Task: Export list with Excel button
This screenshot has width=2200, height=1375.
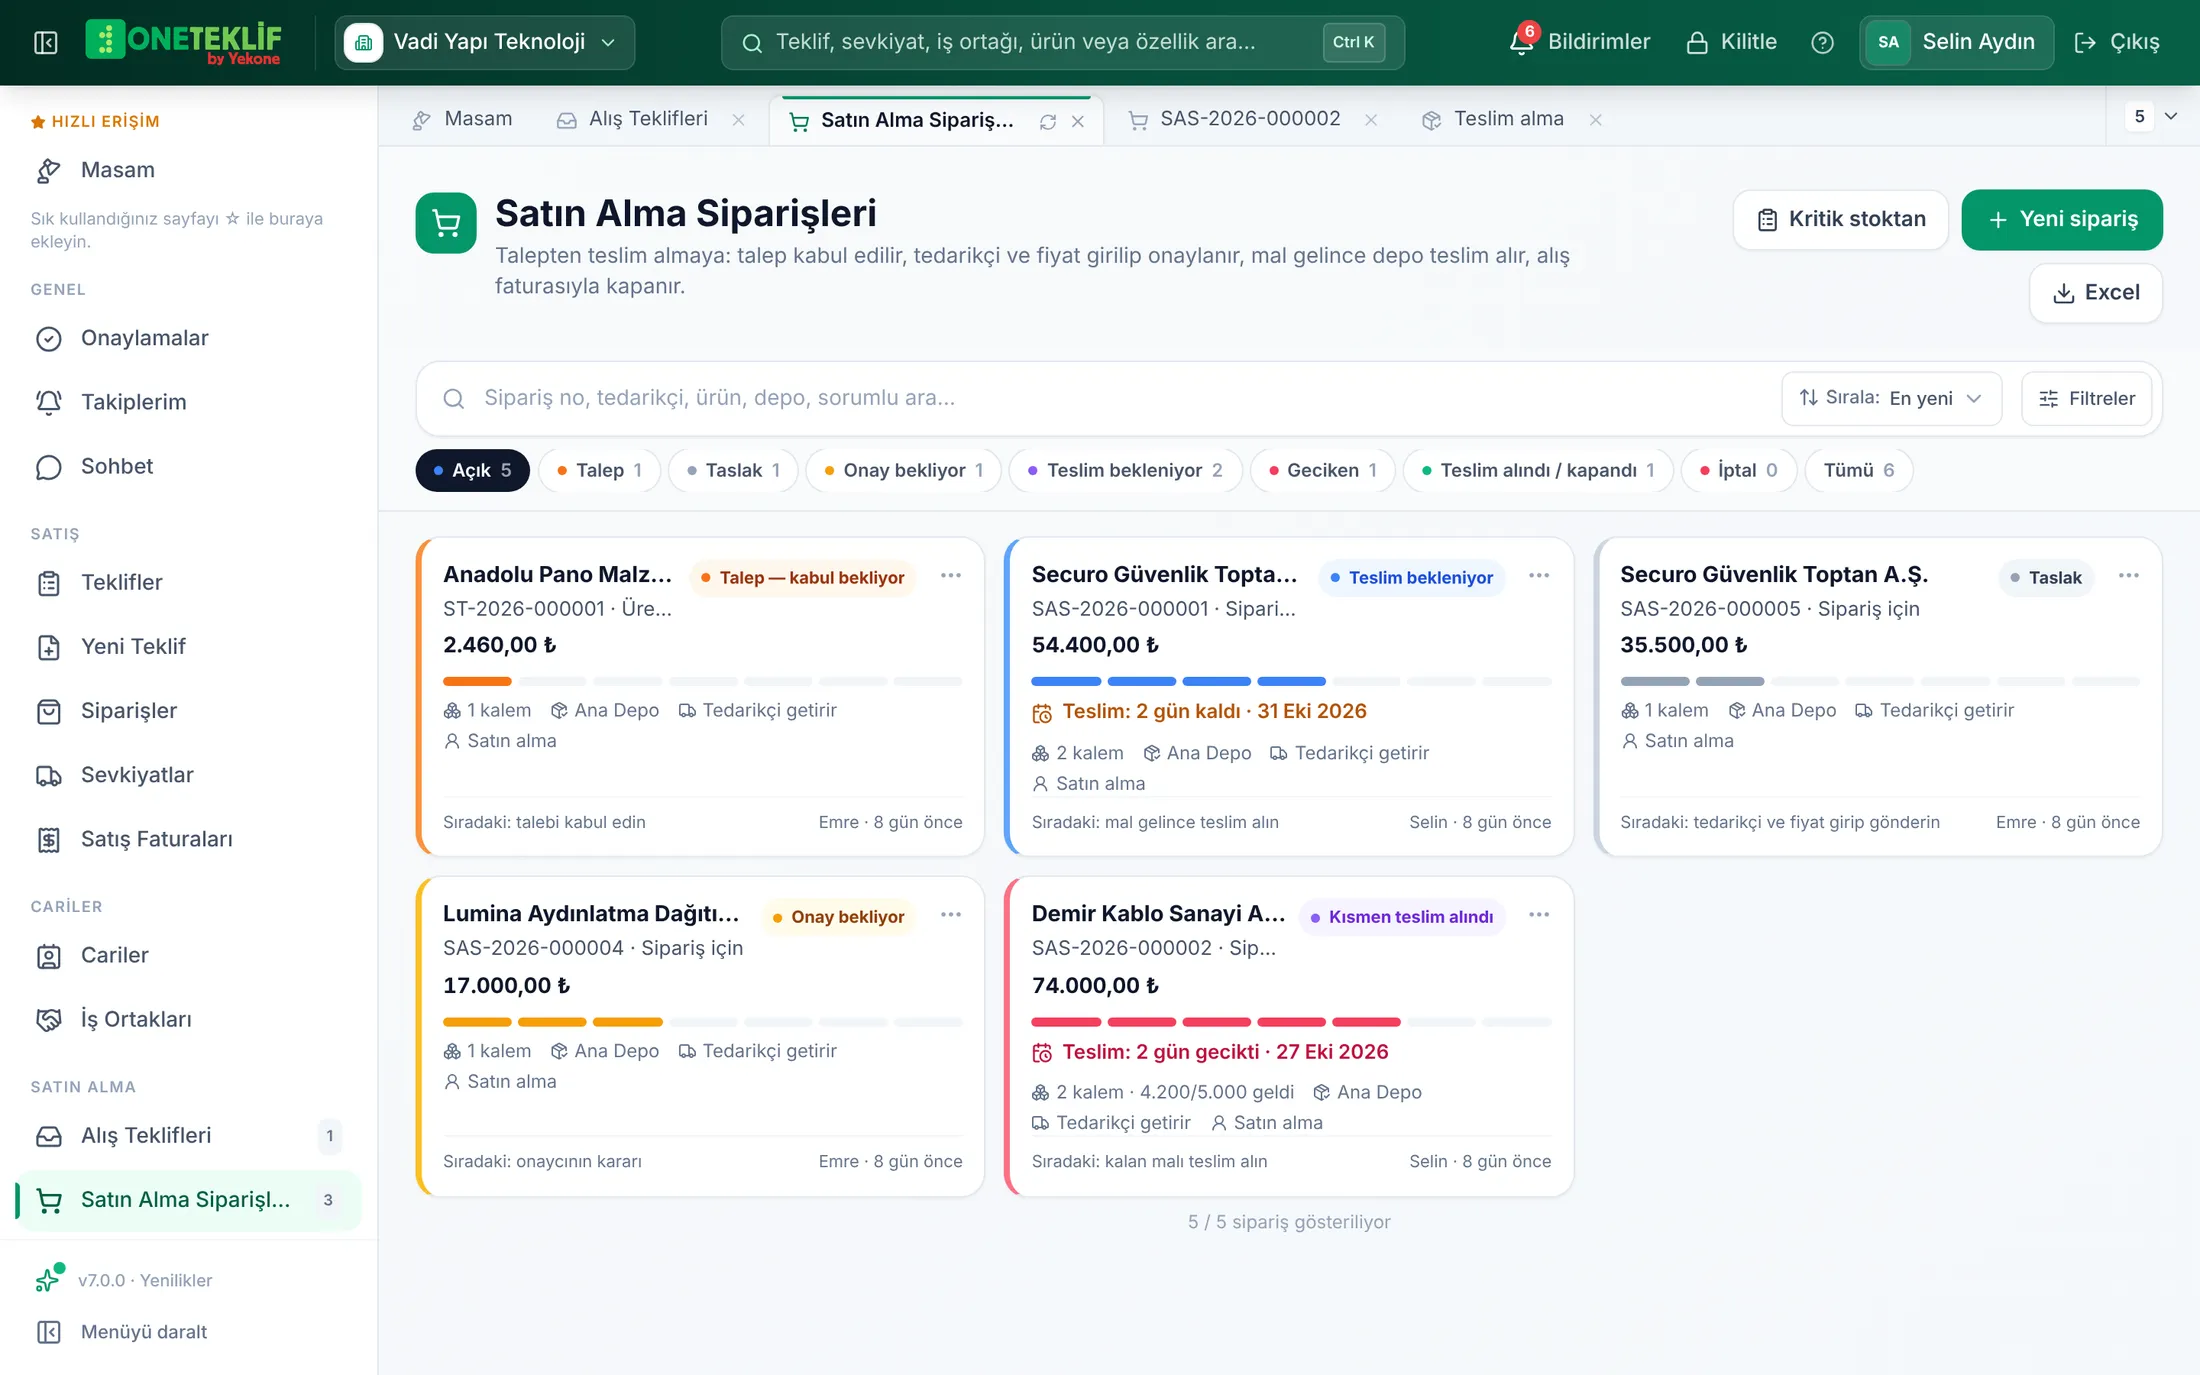Action: (2096, 293)
